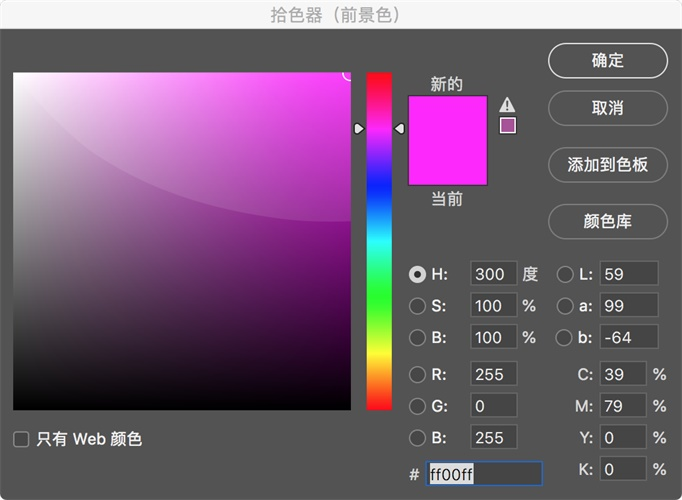Click the in-gamut color swatch below warning
Viewport: 682px width, 500px height.
(x=508, y=125)
